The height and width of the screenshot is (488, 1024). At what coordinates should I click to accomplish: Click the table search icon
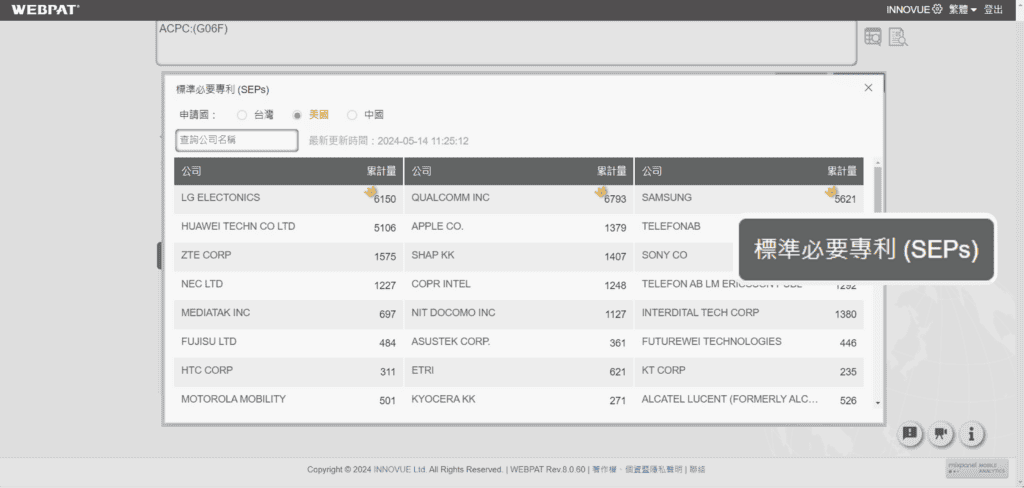pyautogui.click(x=873, y=37)
